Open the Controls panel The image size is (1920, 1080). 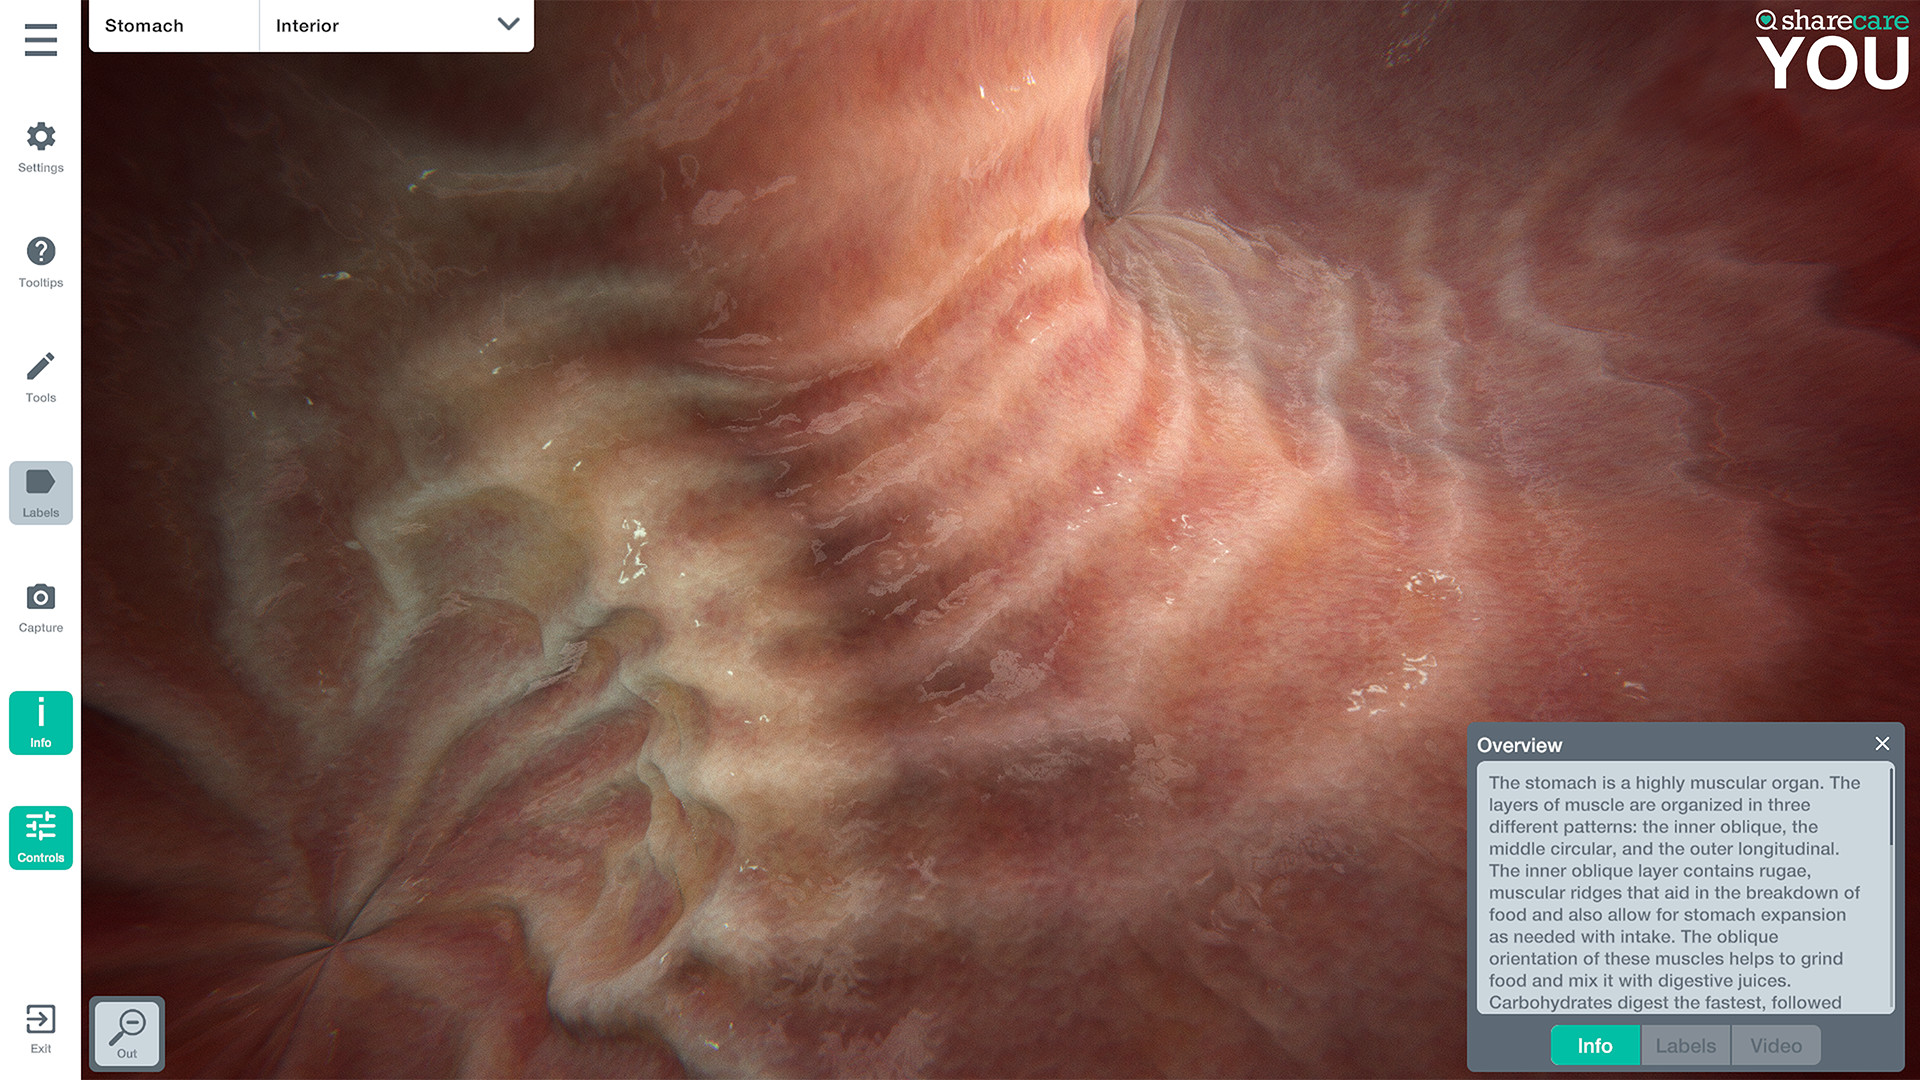(40, 836)
